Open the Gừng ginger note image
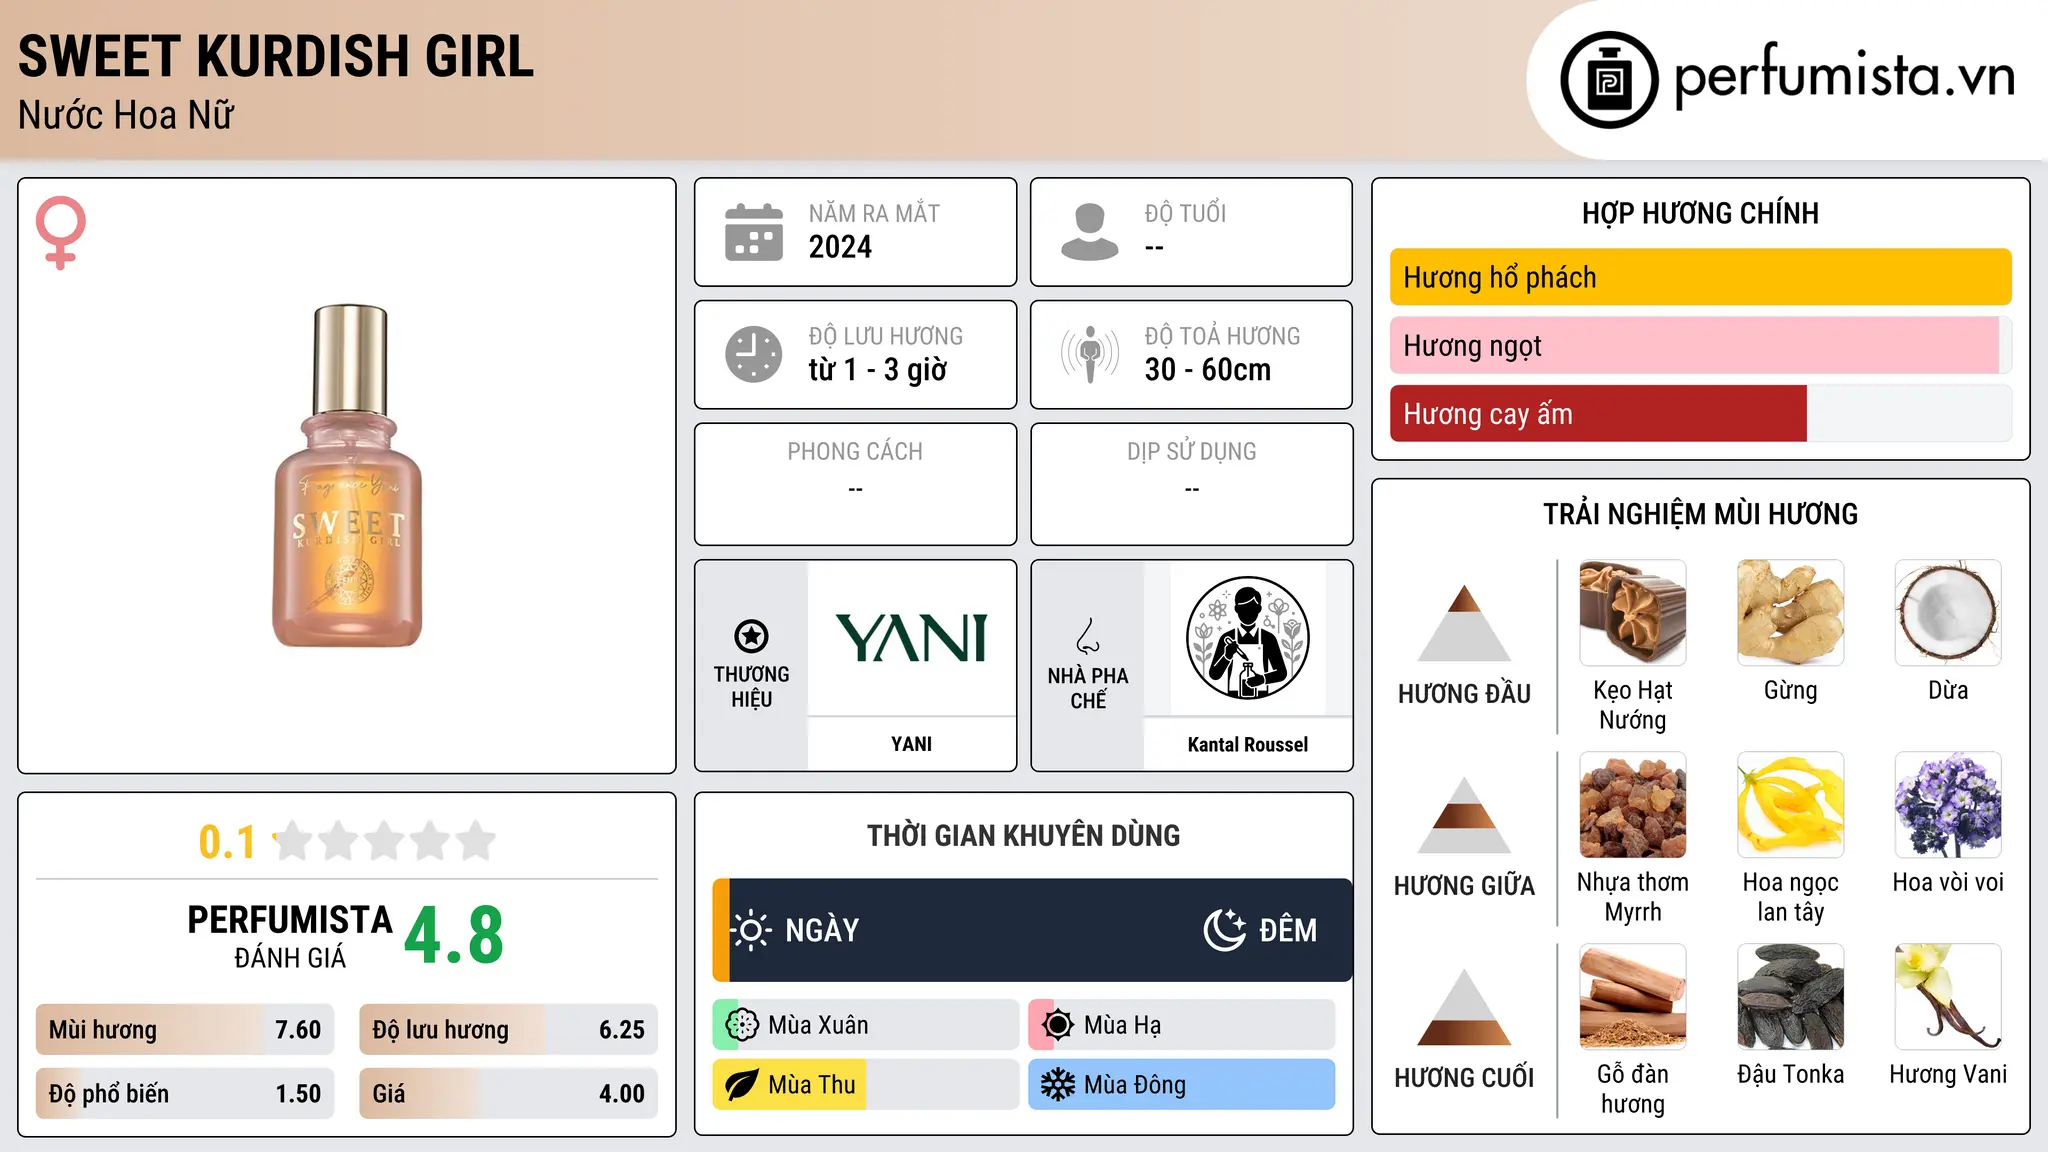2048x1152 pixels. (x=1790, y=613)
